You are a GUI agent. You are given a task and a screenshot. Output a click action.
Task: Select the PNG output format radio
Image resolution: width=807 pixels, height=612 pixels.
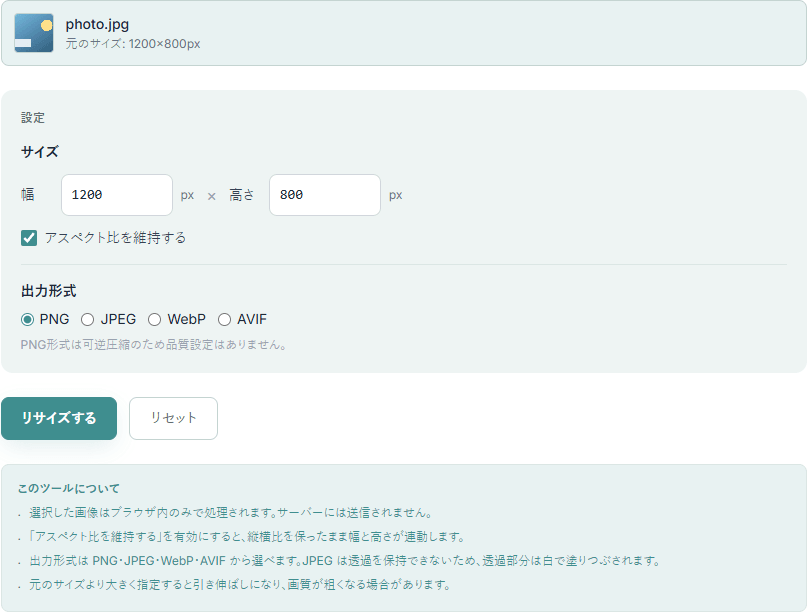pos(27,320)
